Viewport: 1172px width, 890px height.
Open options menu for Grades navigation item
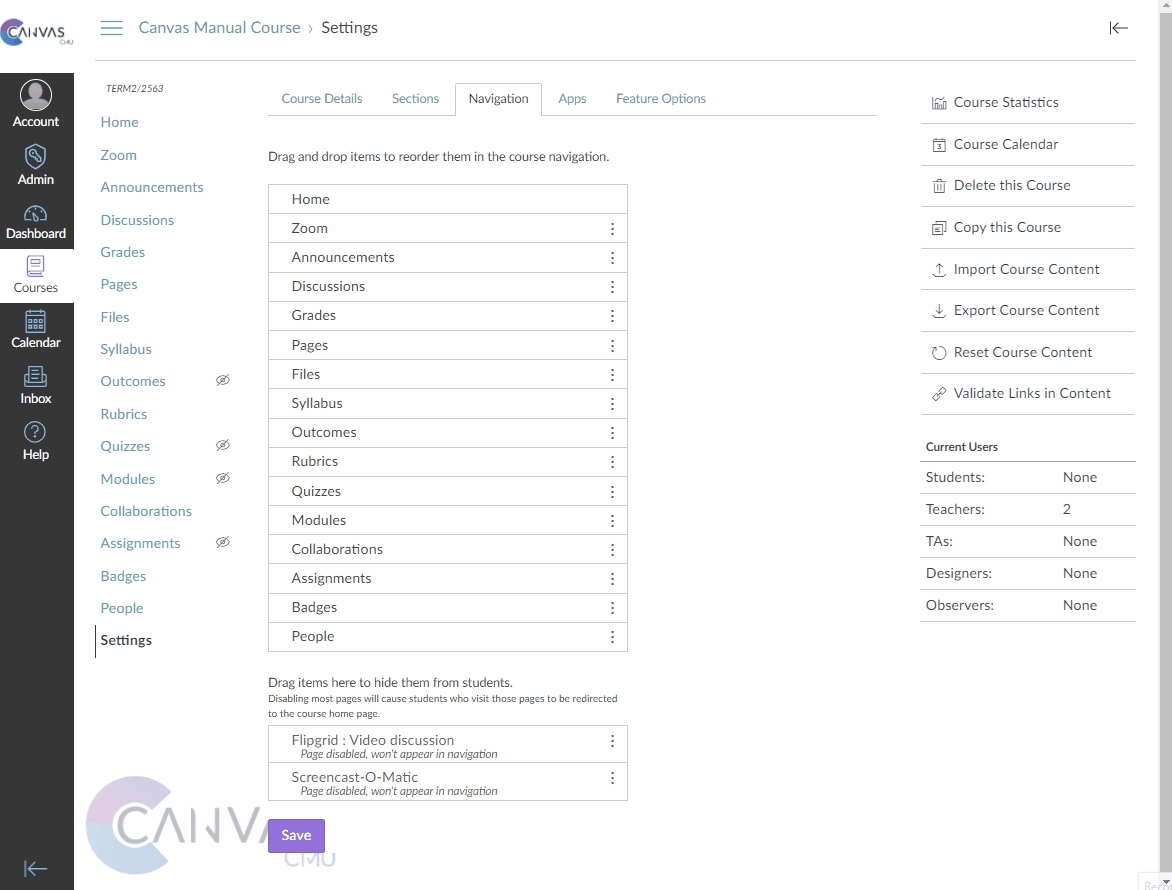pos(612,316)
